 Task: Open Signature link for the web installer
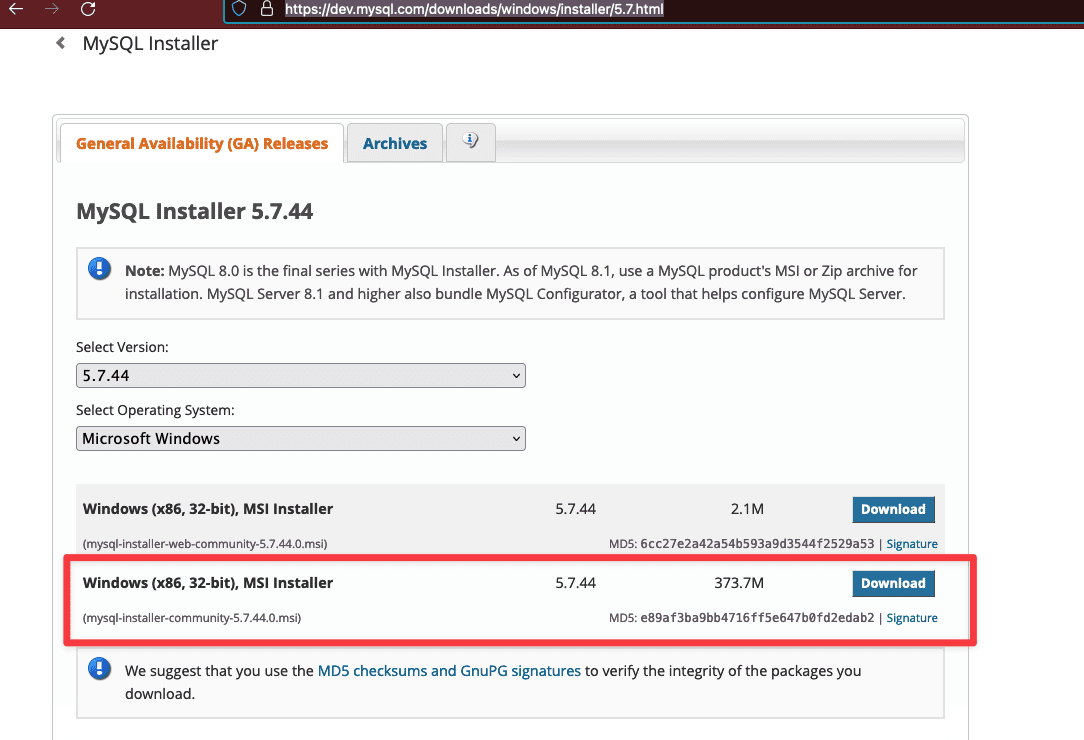[912, 544]
